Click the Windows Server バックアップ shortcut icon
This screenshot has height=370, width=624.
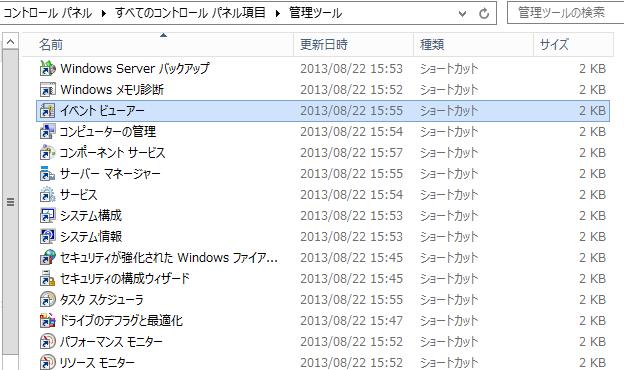click(47, 68)
